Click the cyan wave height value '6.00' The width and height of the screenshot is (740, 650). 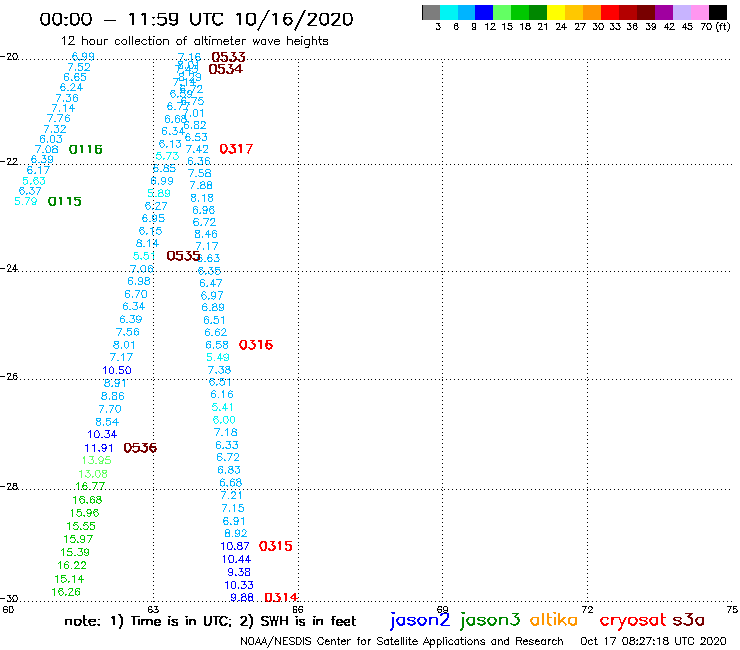(224, 420)
